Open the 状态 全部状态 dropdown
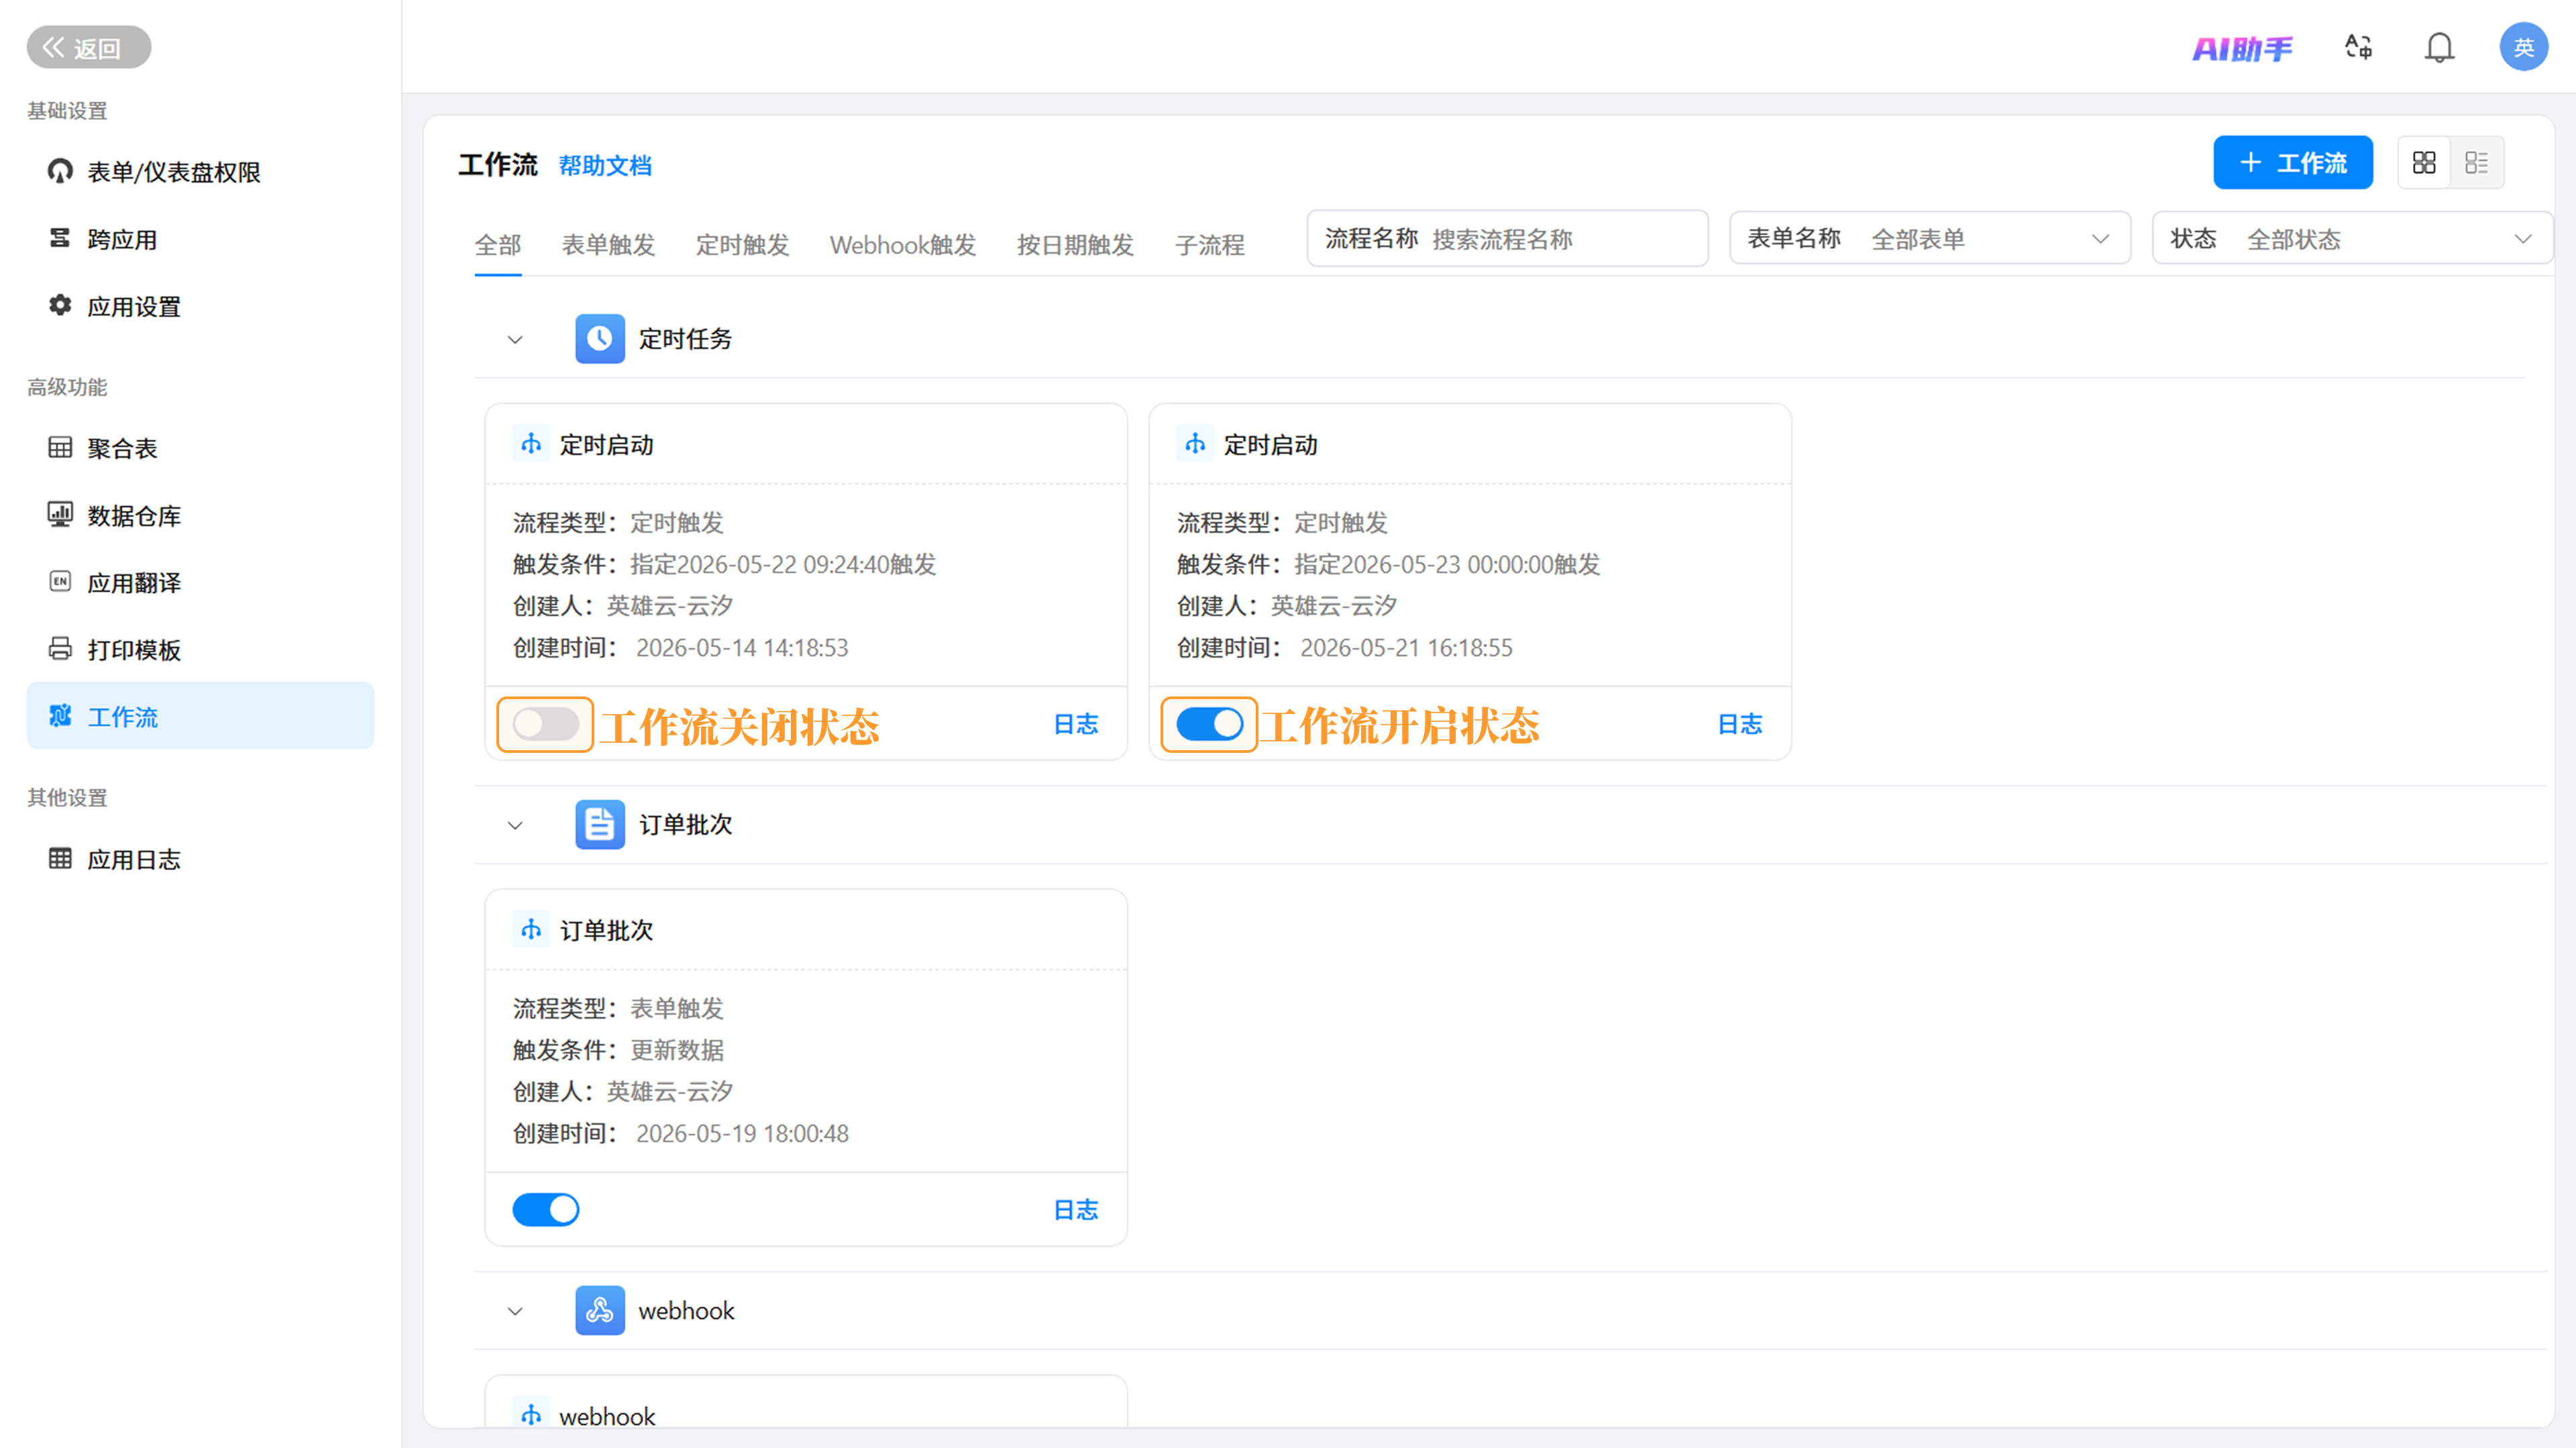Image resolution: width=2576 pixels, height=1448 pixels. 2352,238
